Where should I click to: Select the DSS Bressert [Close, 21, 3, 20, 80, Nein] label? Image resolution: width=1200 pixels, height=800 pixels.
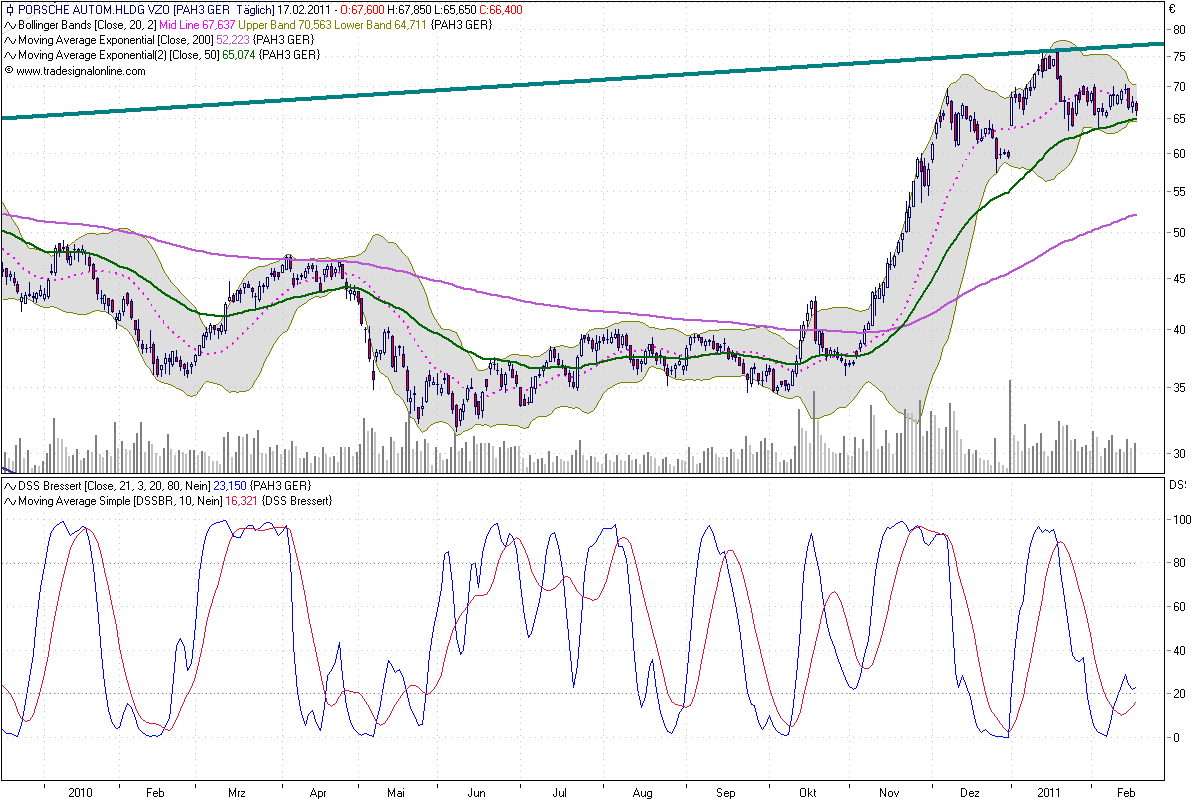[114, 485]
